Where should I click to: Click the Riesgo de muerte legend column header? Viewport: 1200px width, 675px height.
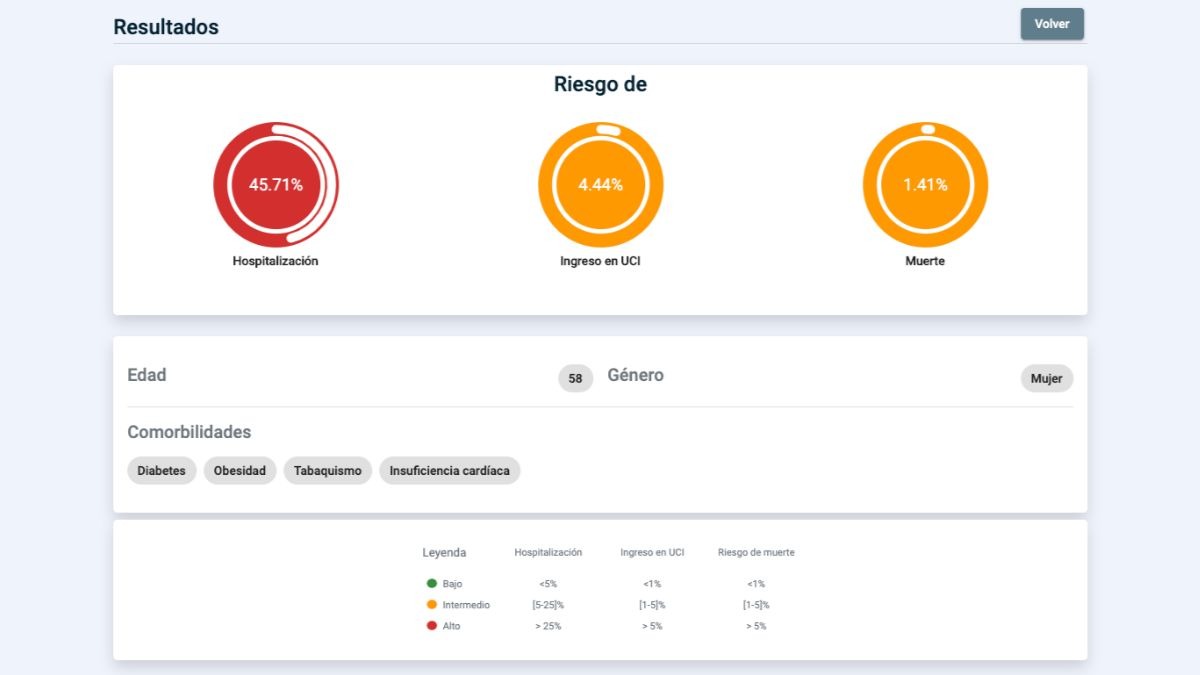click(756, 553)
